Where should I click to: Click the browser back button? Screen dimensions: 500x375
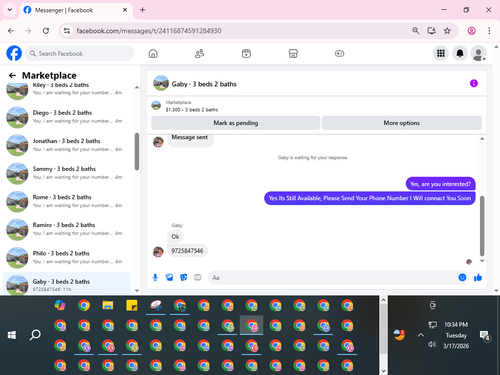(11, 31)
